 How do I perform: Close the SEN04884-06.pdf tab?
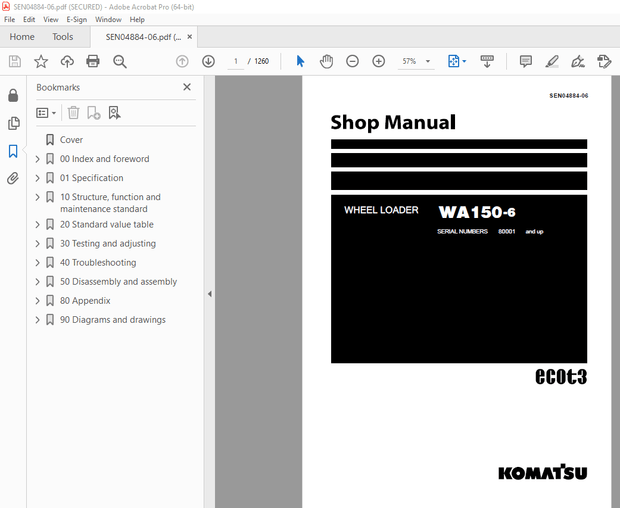[190, 37]
